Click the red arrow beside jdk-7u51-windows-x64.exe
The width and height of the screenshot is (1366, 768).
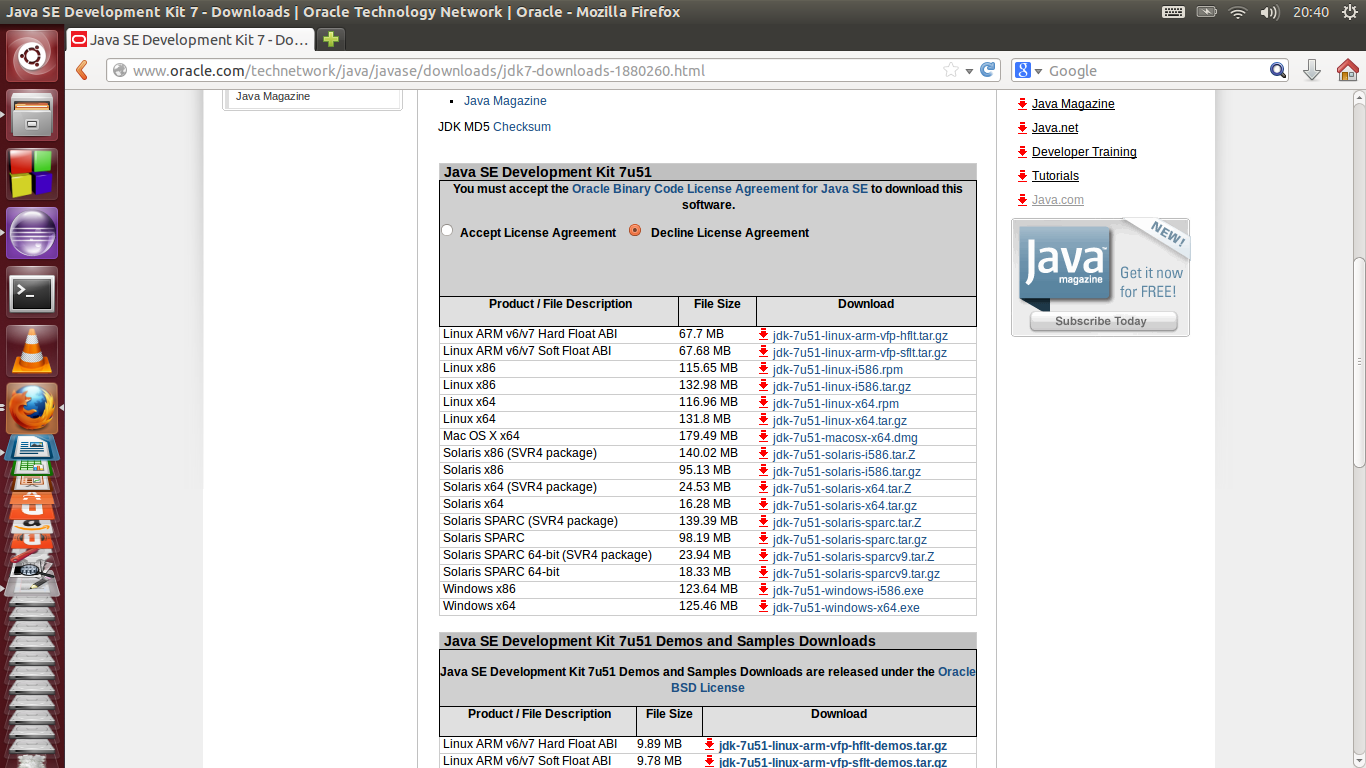click(763, 606)
